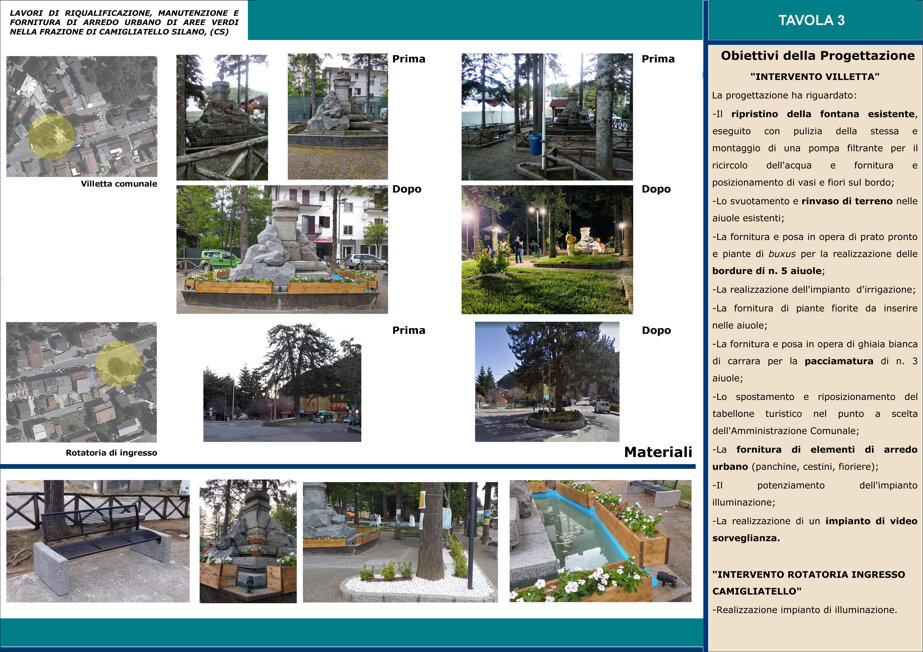Open the fountain with wooden flower boxes photo
Screen dimensions: 923x652
tap(248, 541)
